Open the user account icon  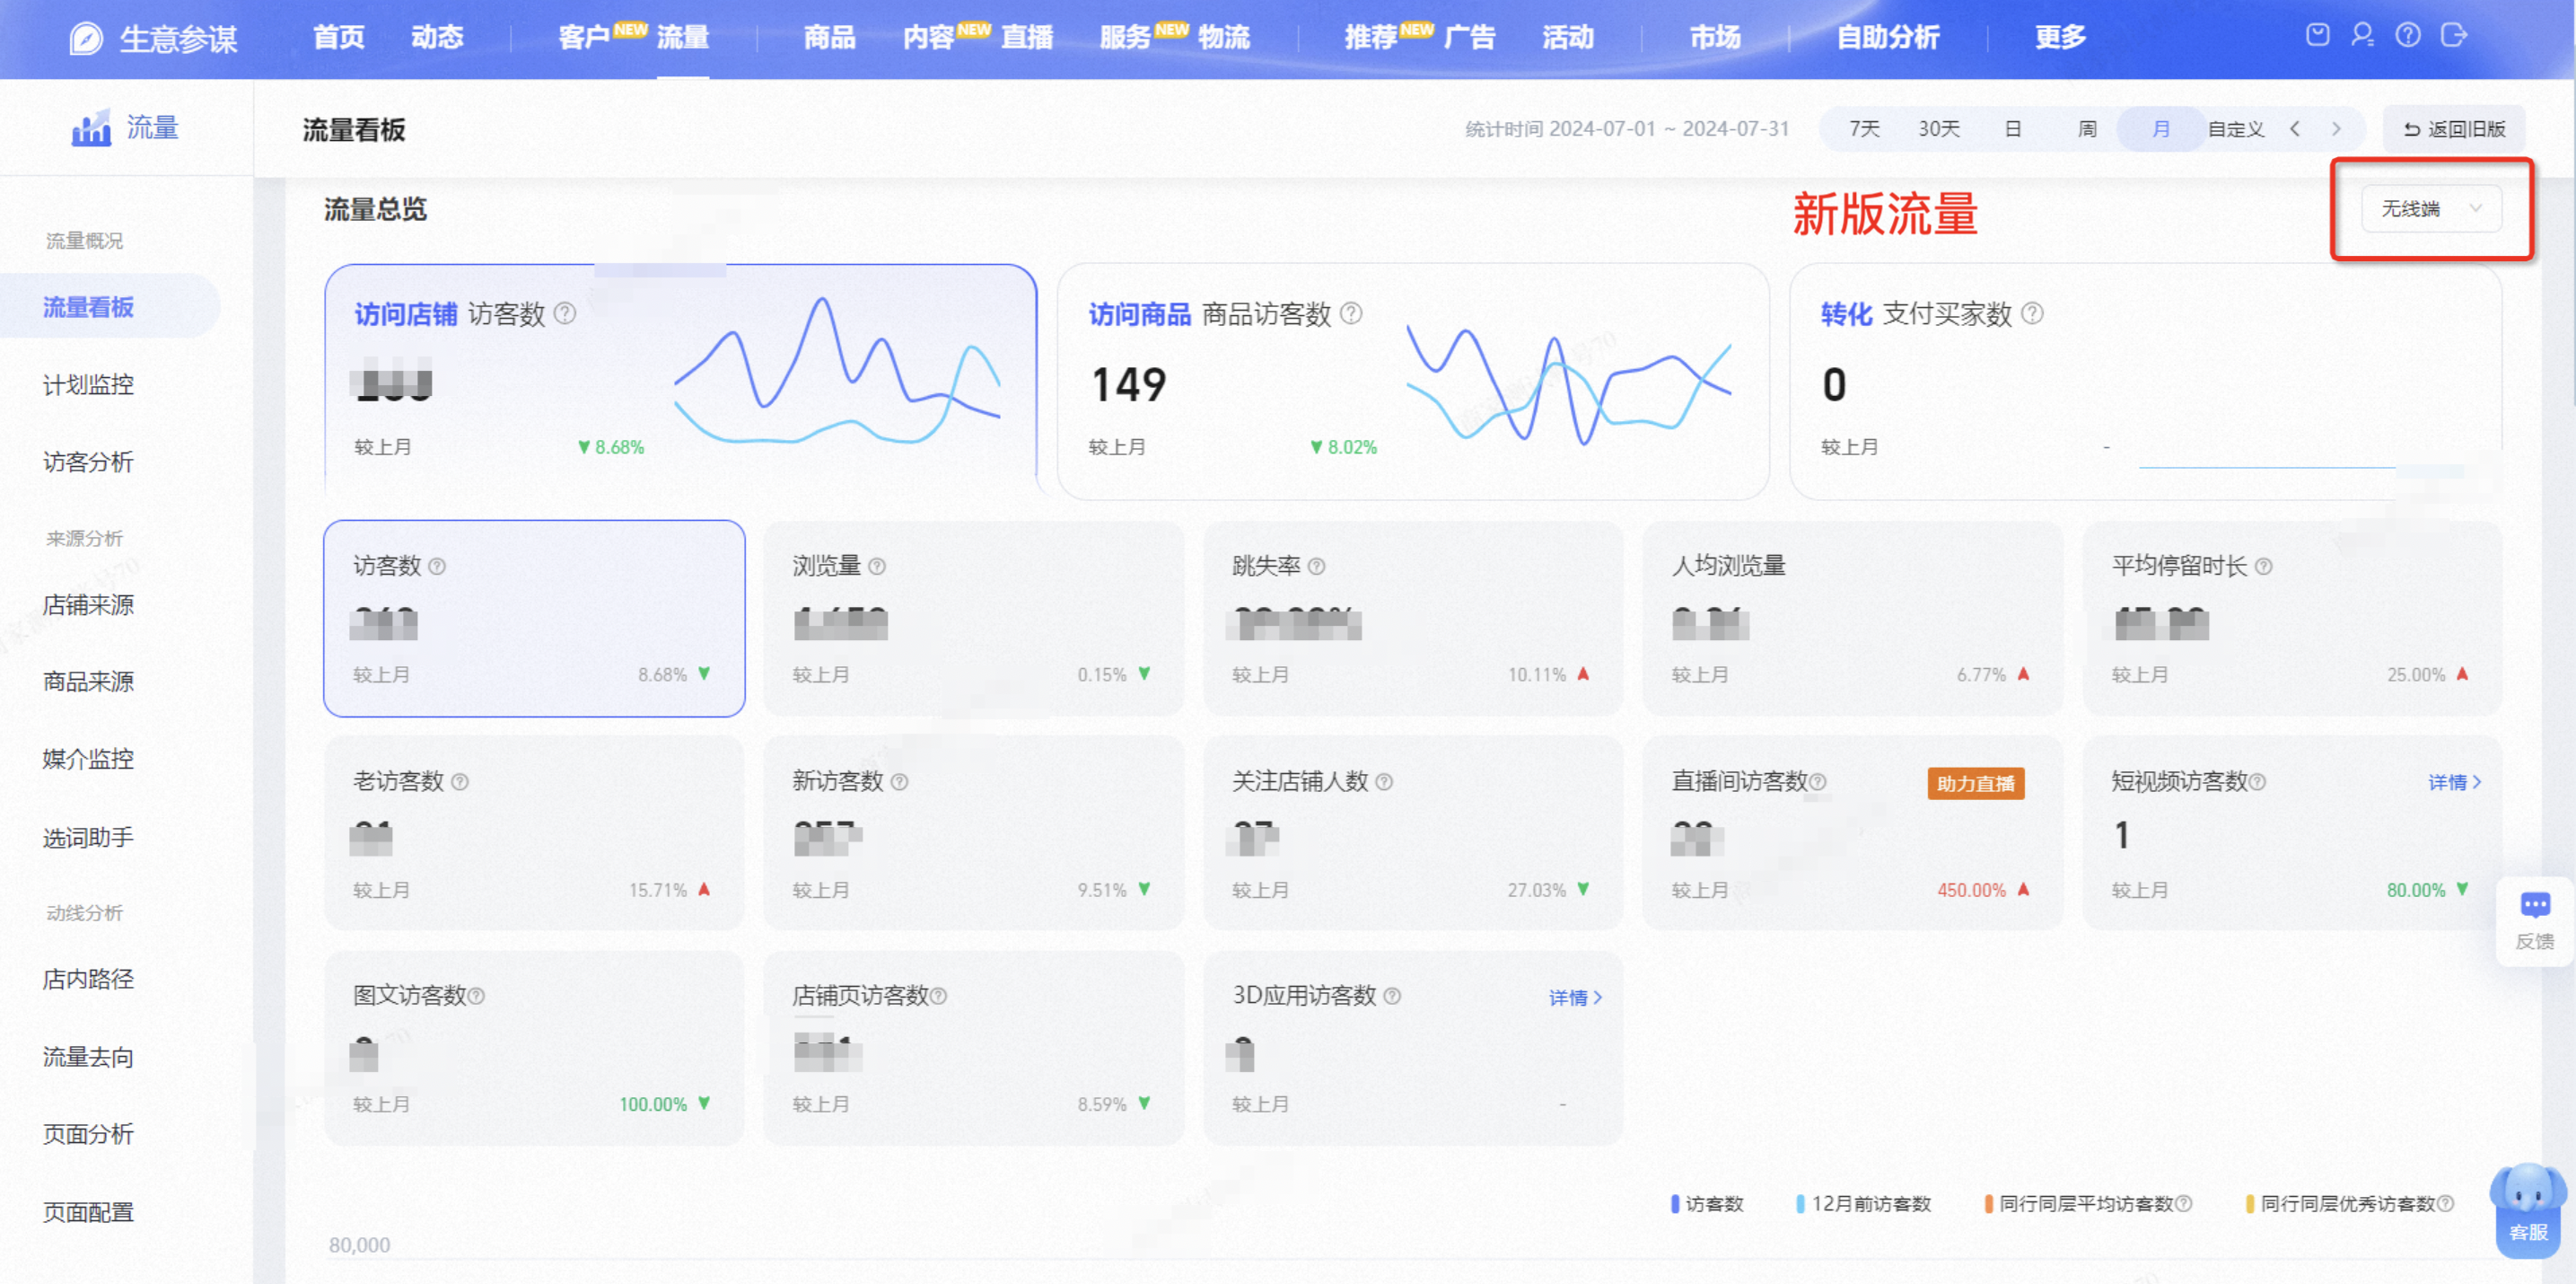tap(2362, 36)
